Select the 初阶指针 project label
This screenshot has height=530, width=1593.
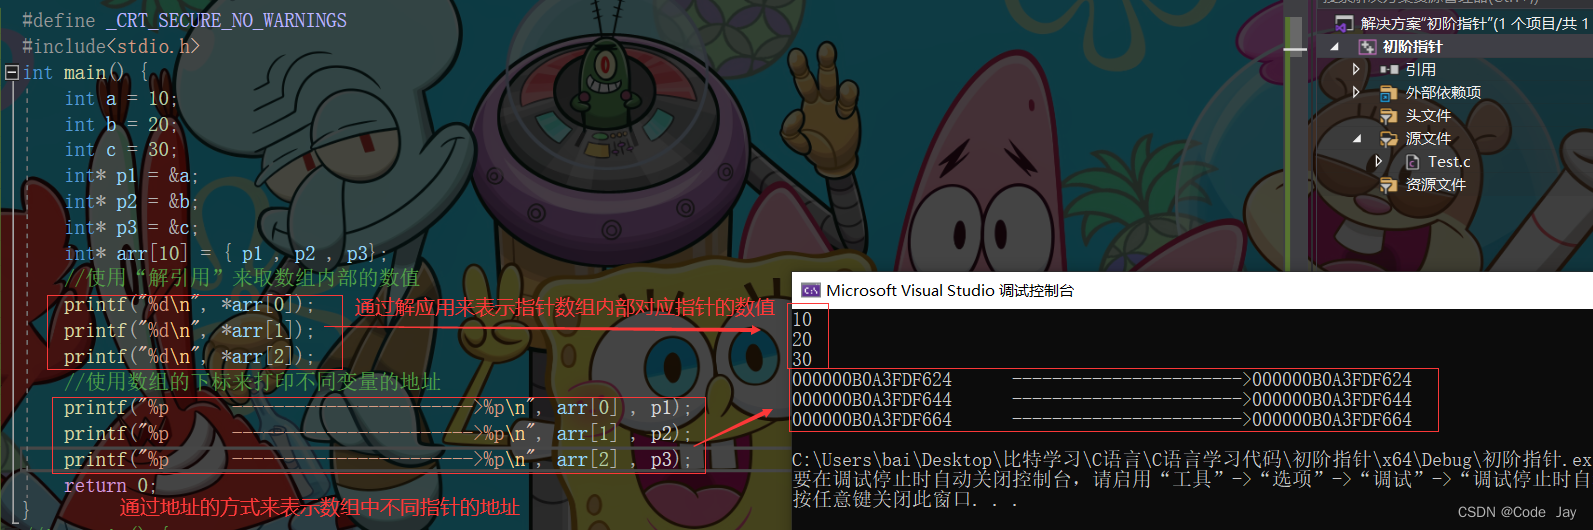[1412, 47]
